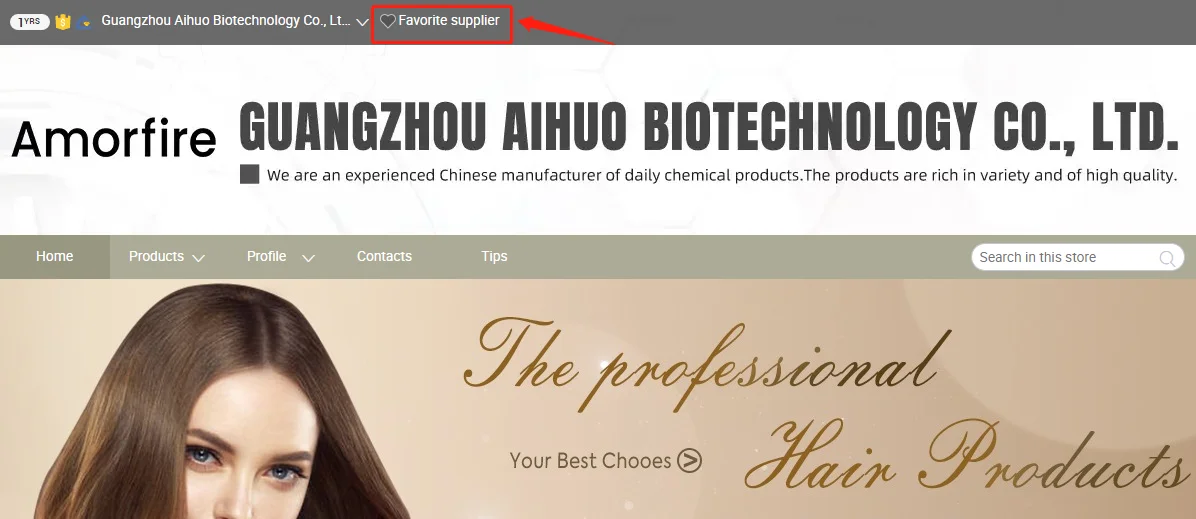
Task: Expand the Products menu chevron
Action: pos(198,258)
